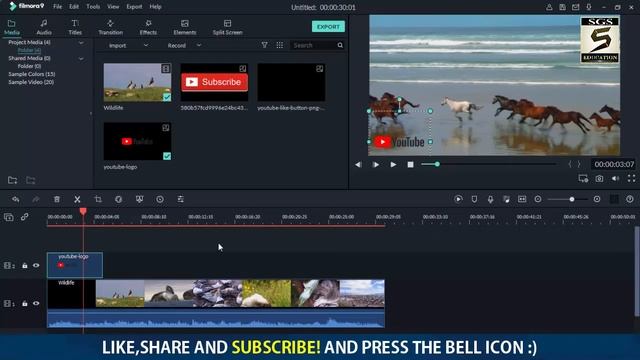Open the color correction icon
Image resolution: width=640 pixels, height=360 pixels.
[118, 199]
